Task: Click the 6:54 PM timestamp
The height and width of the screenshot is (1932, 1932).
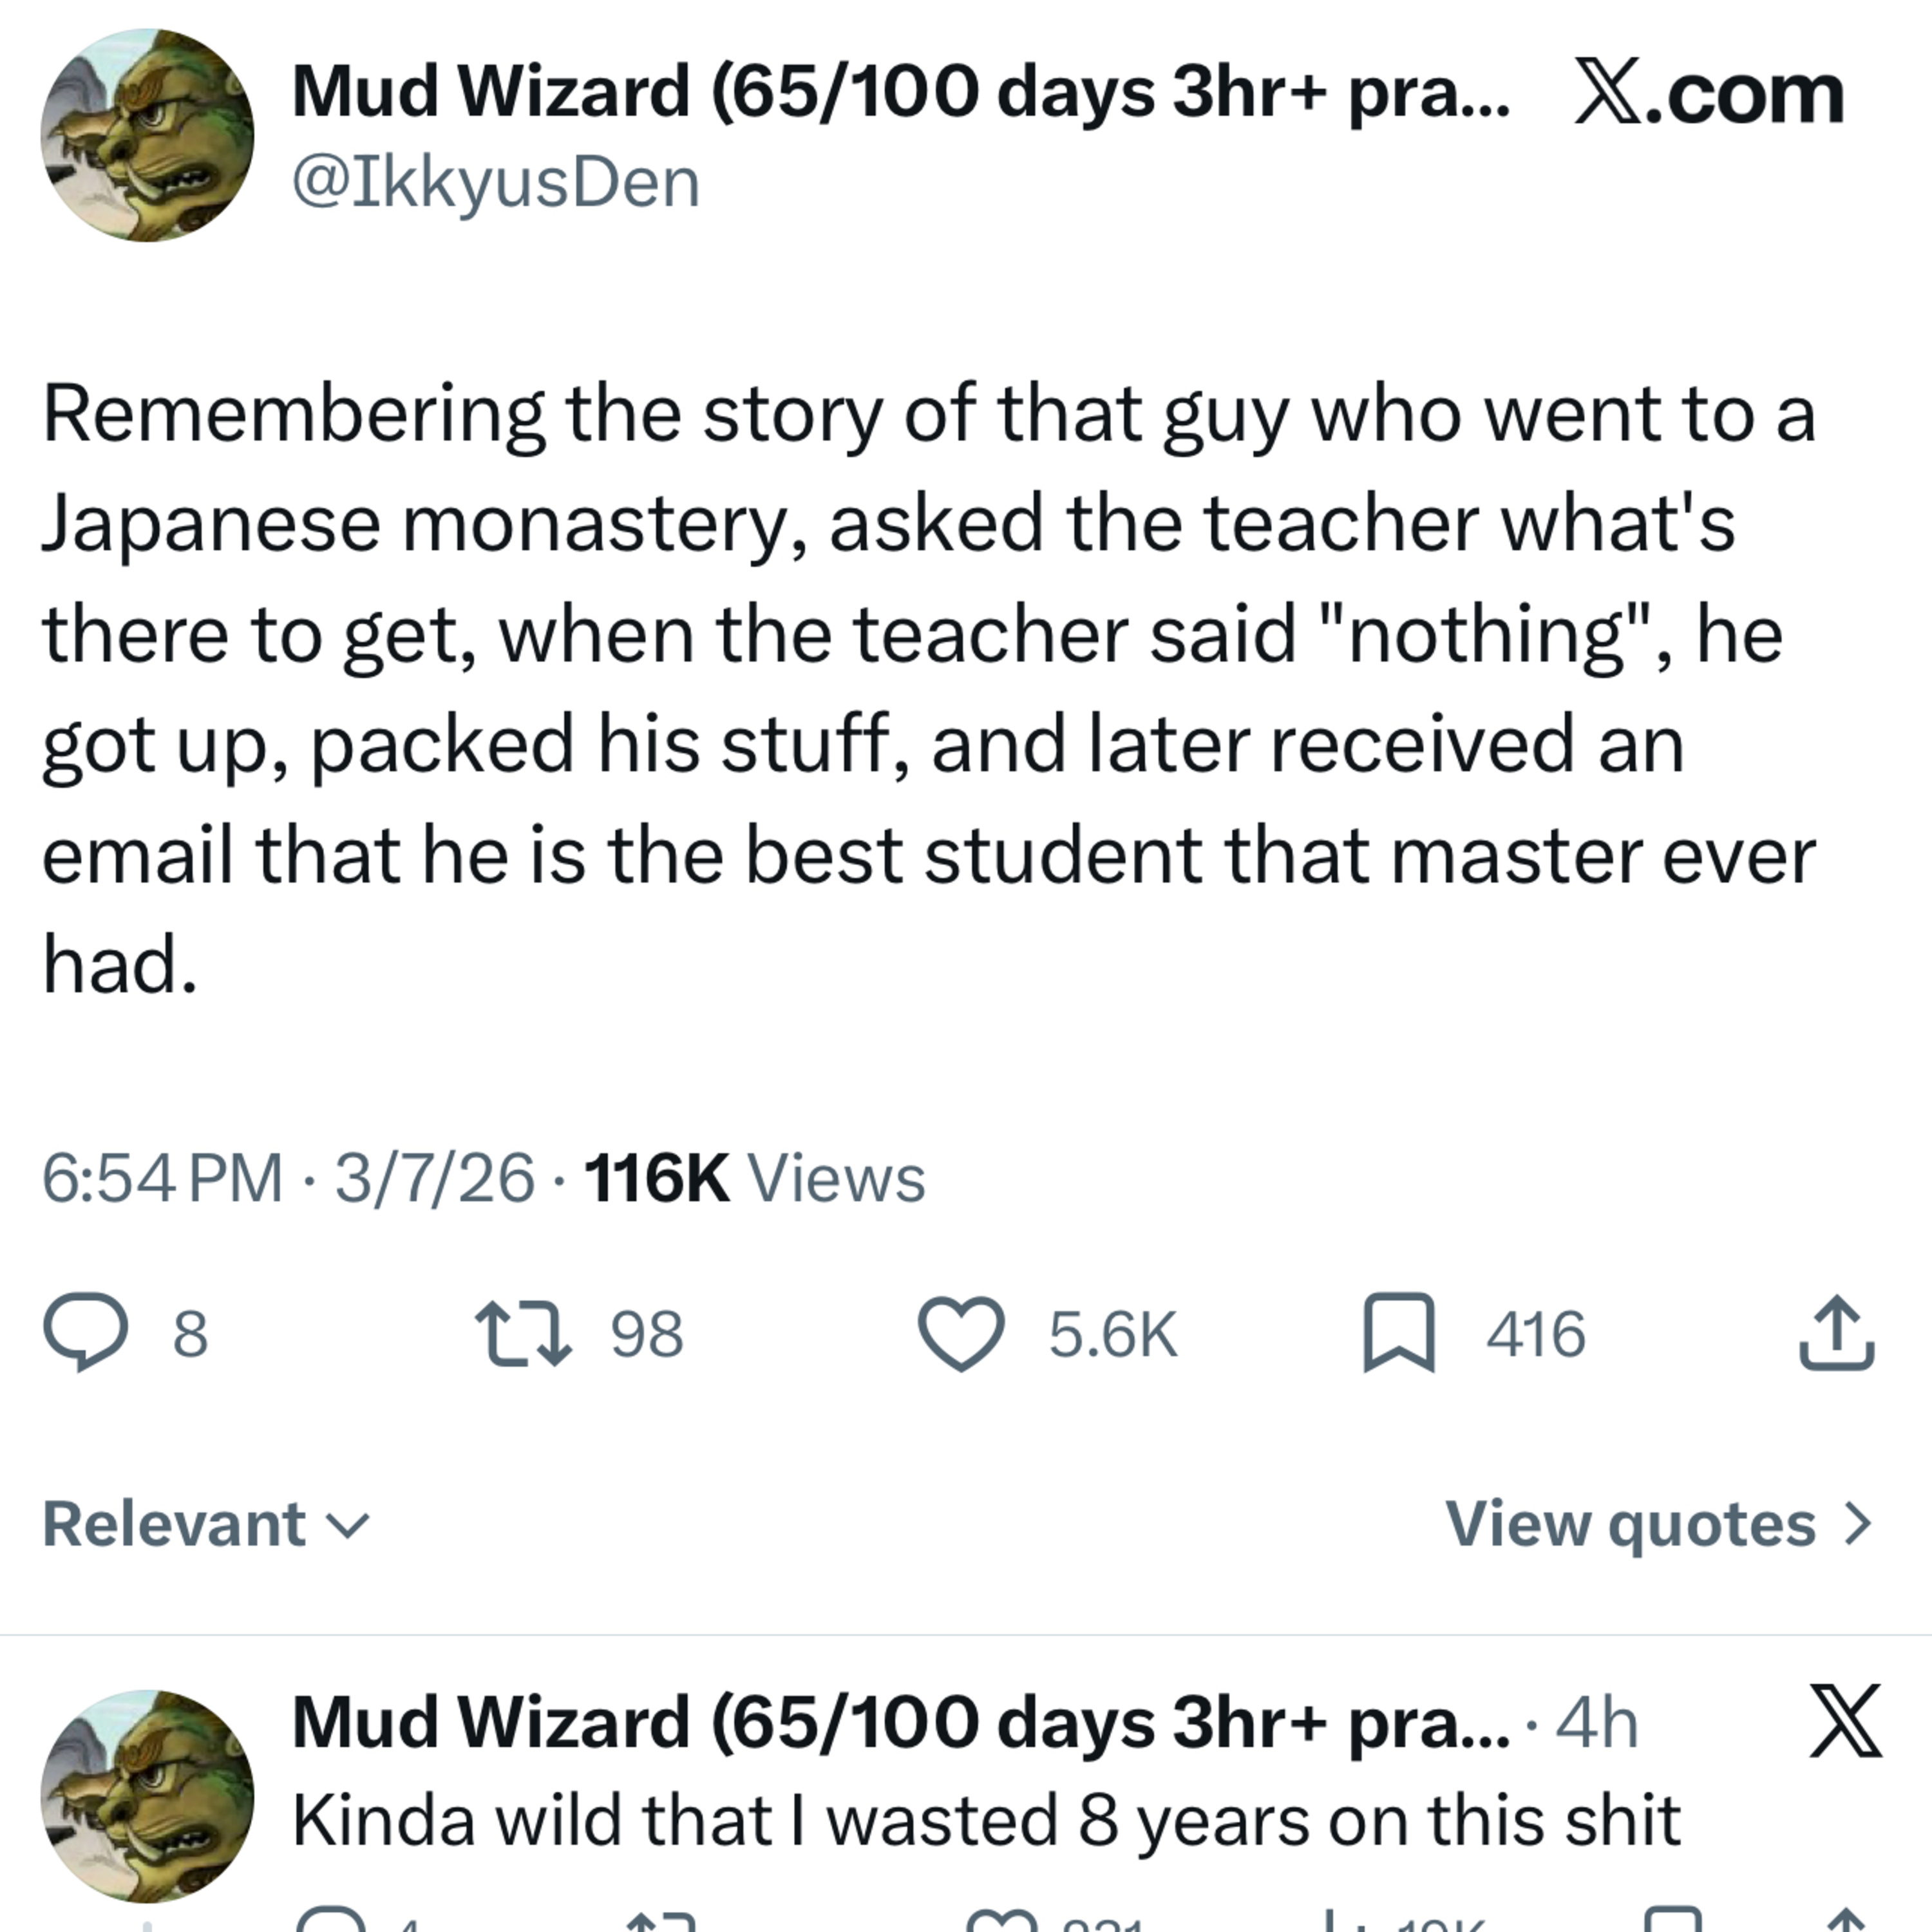Action: pos(162,1178)
